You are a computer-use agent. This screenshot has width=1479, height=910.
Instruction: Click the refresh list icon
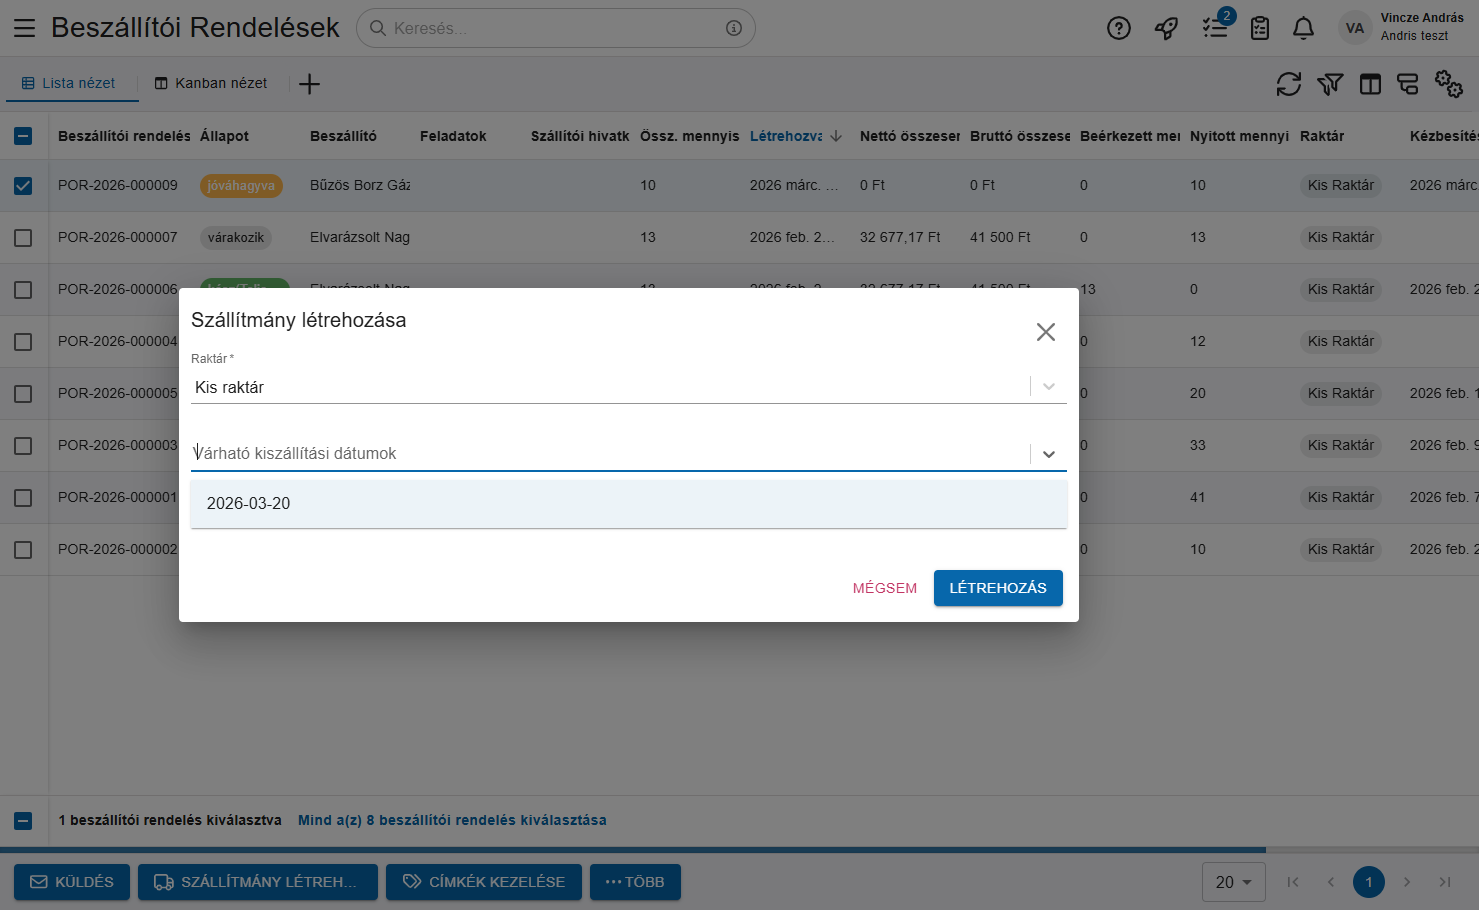[x=1288, y=84]
